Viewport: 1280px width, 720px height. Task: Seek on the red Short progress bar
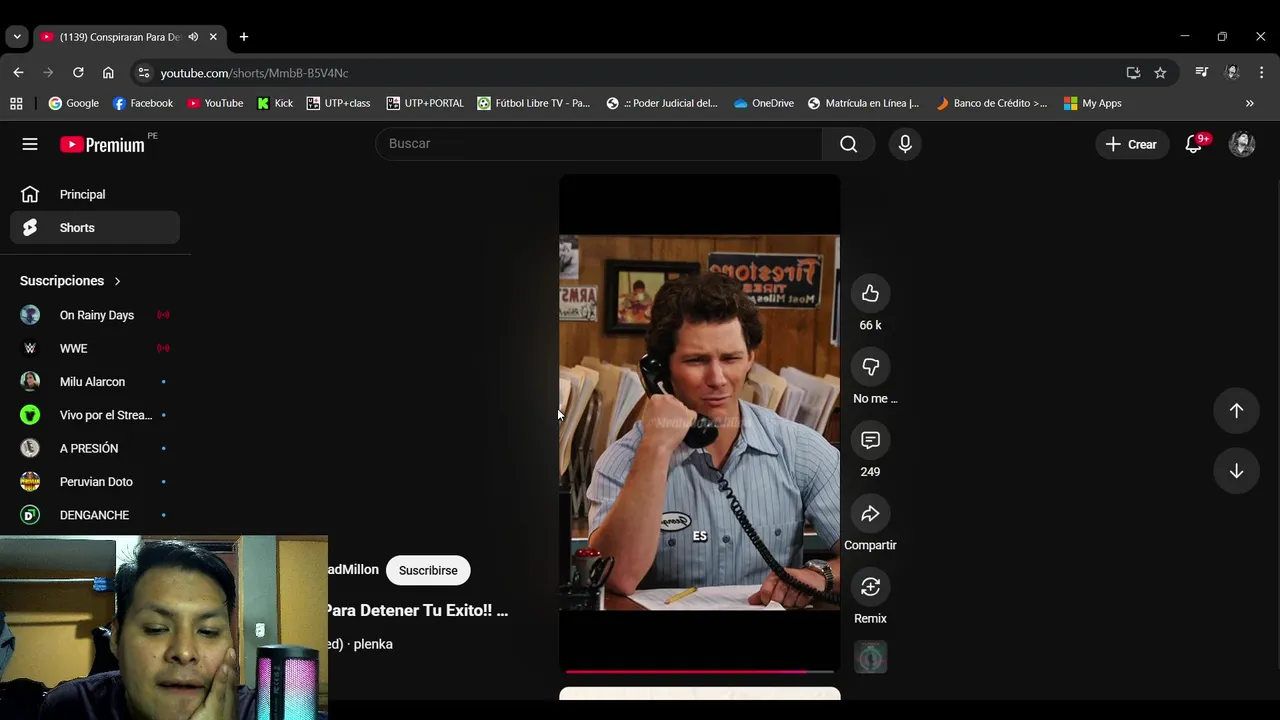click(x=699, y=671)
